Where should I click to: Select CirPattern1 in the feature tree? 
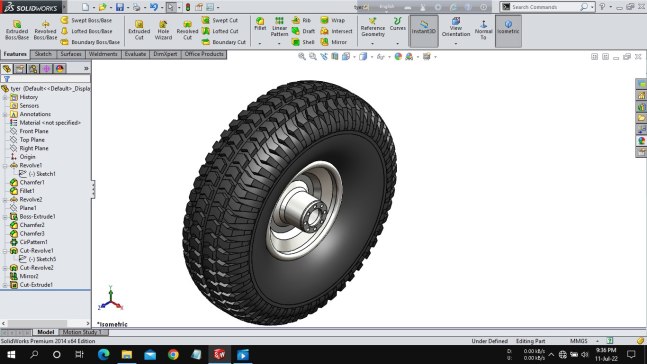coord(28,242)
